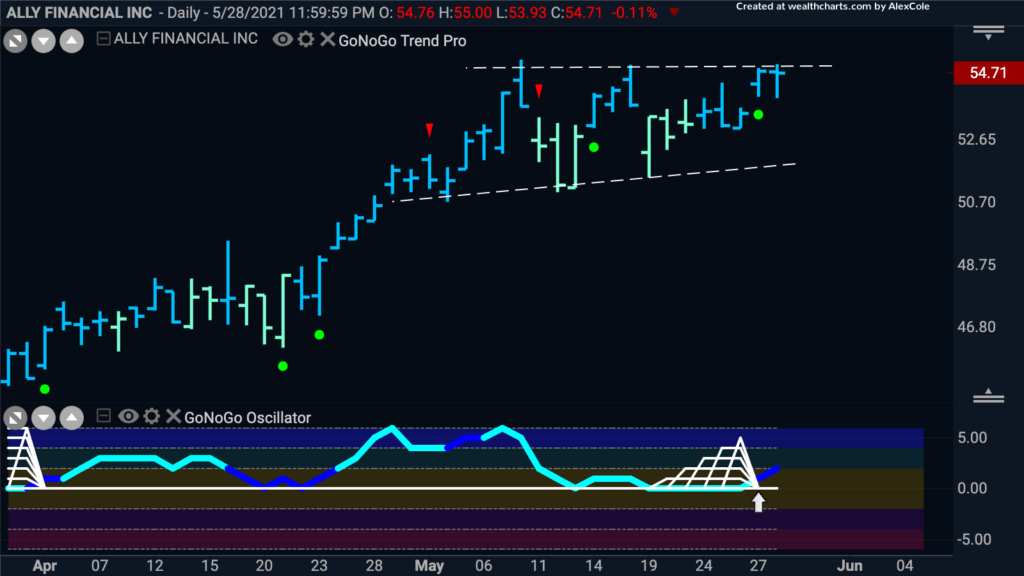
Task: Click the green dot near May 27
Action: click(x=758, y=115)
